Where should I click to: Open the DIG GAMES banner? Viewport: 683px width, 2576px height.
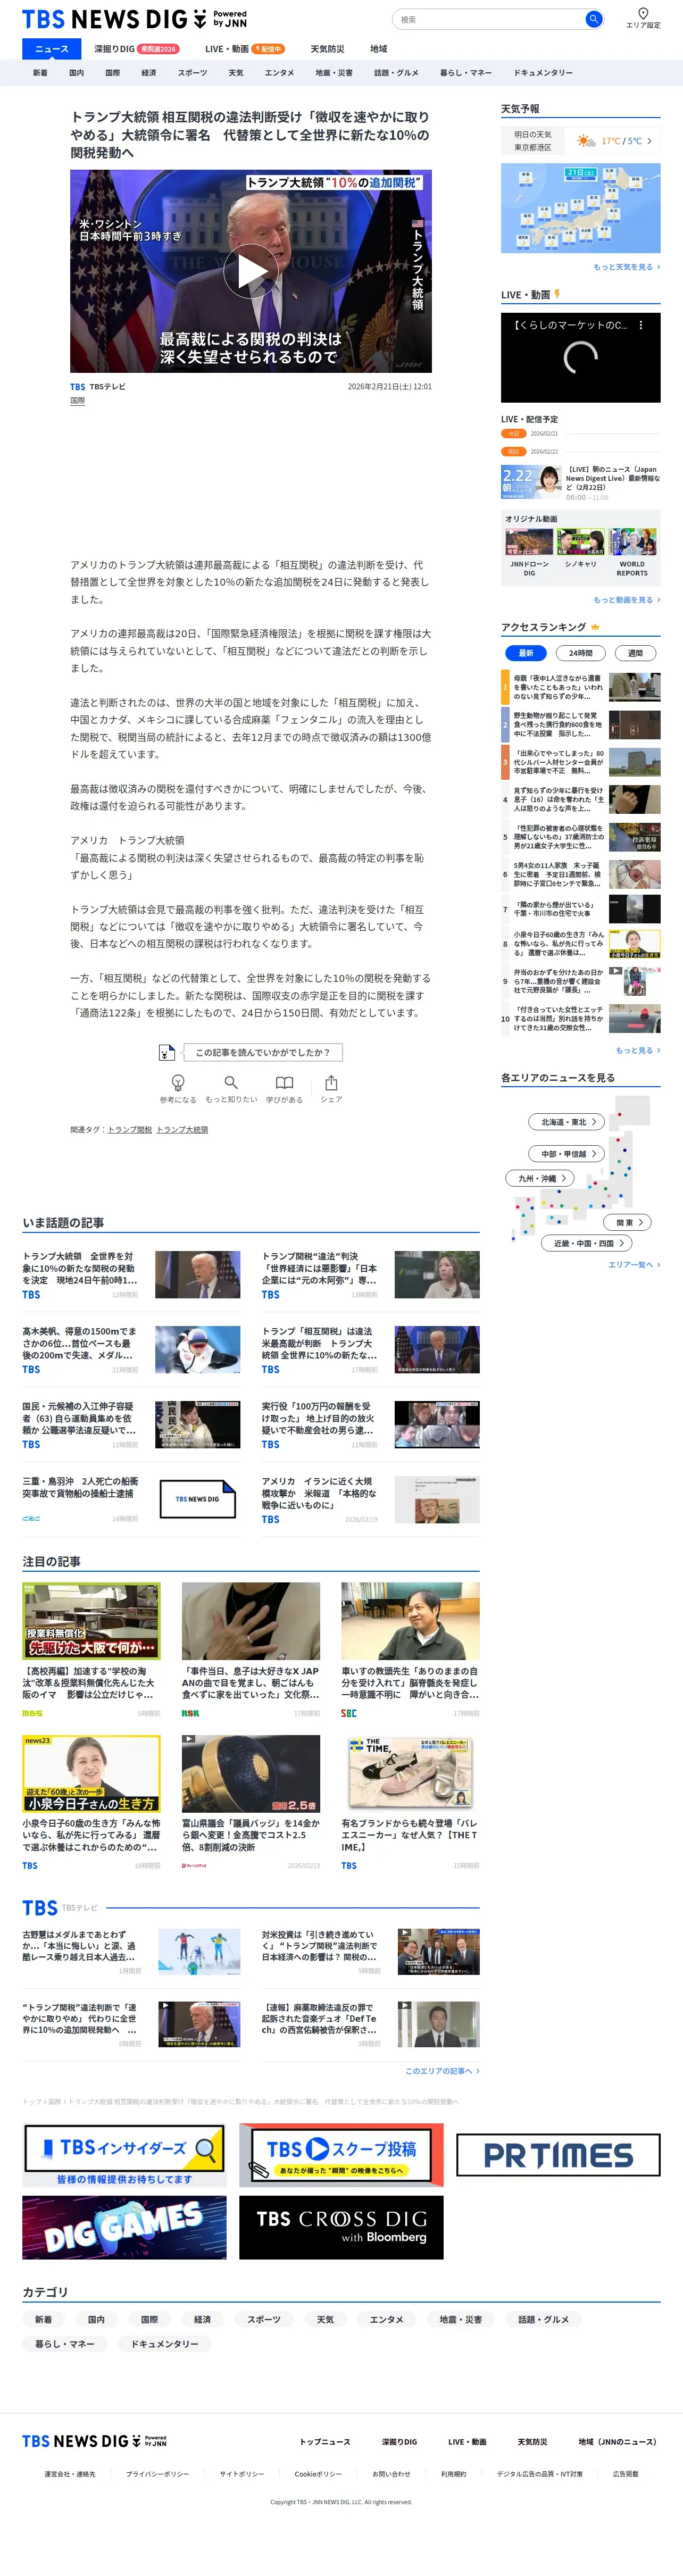point(124,2227)
